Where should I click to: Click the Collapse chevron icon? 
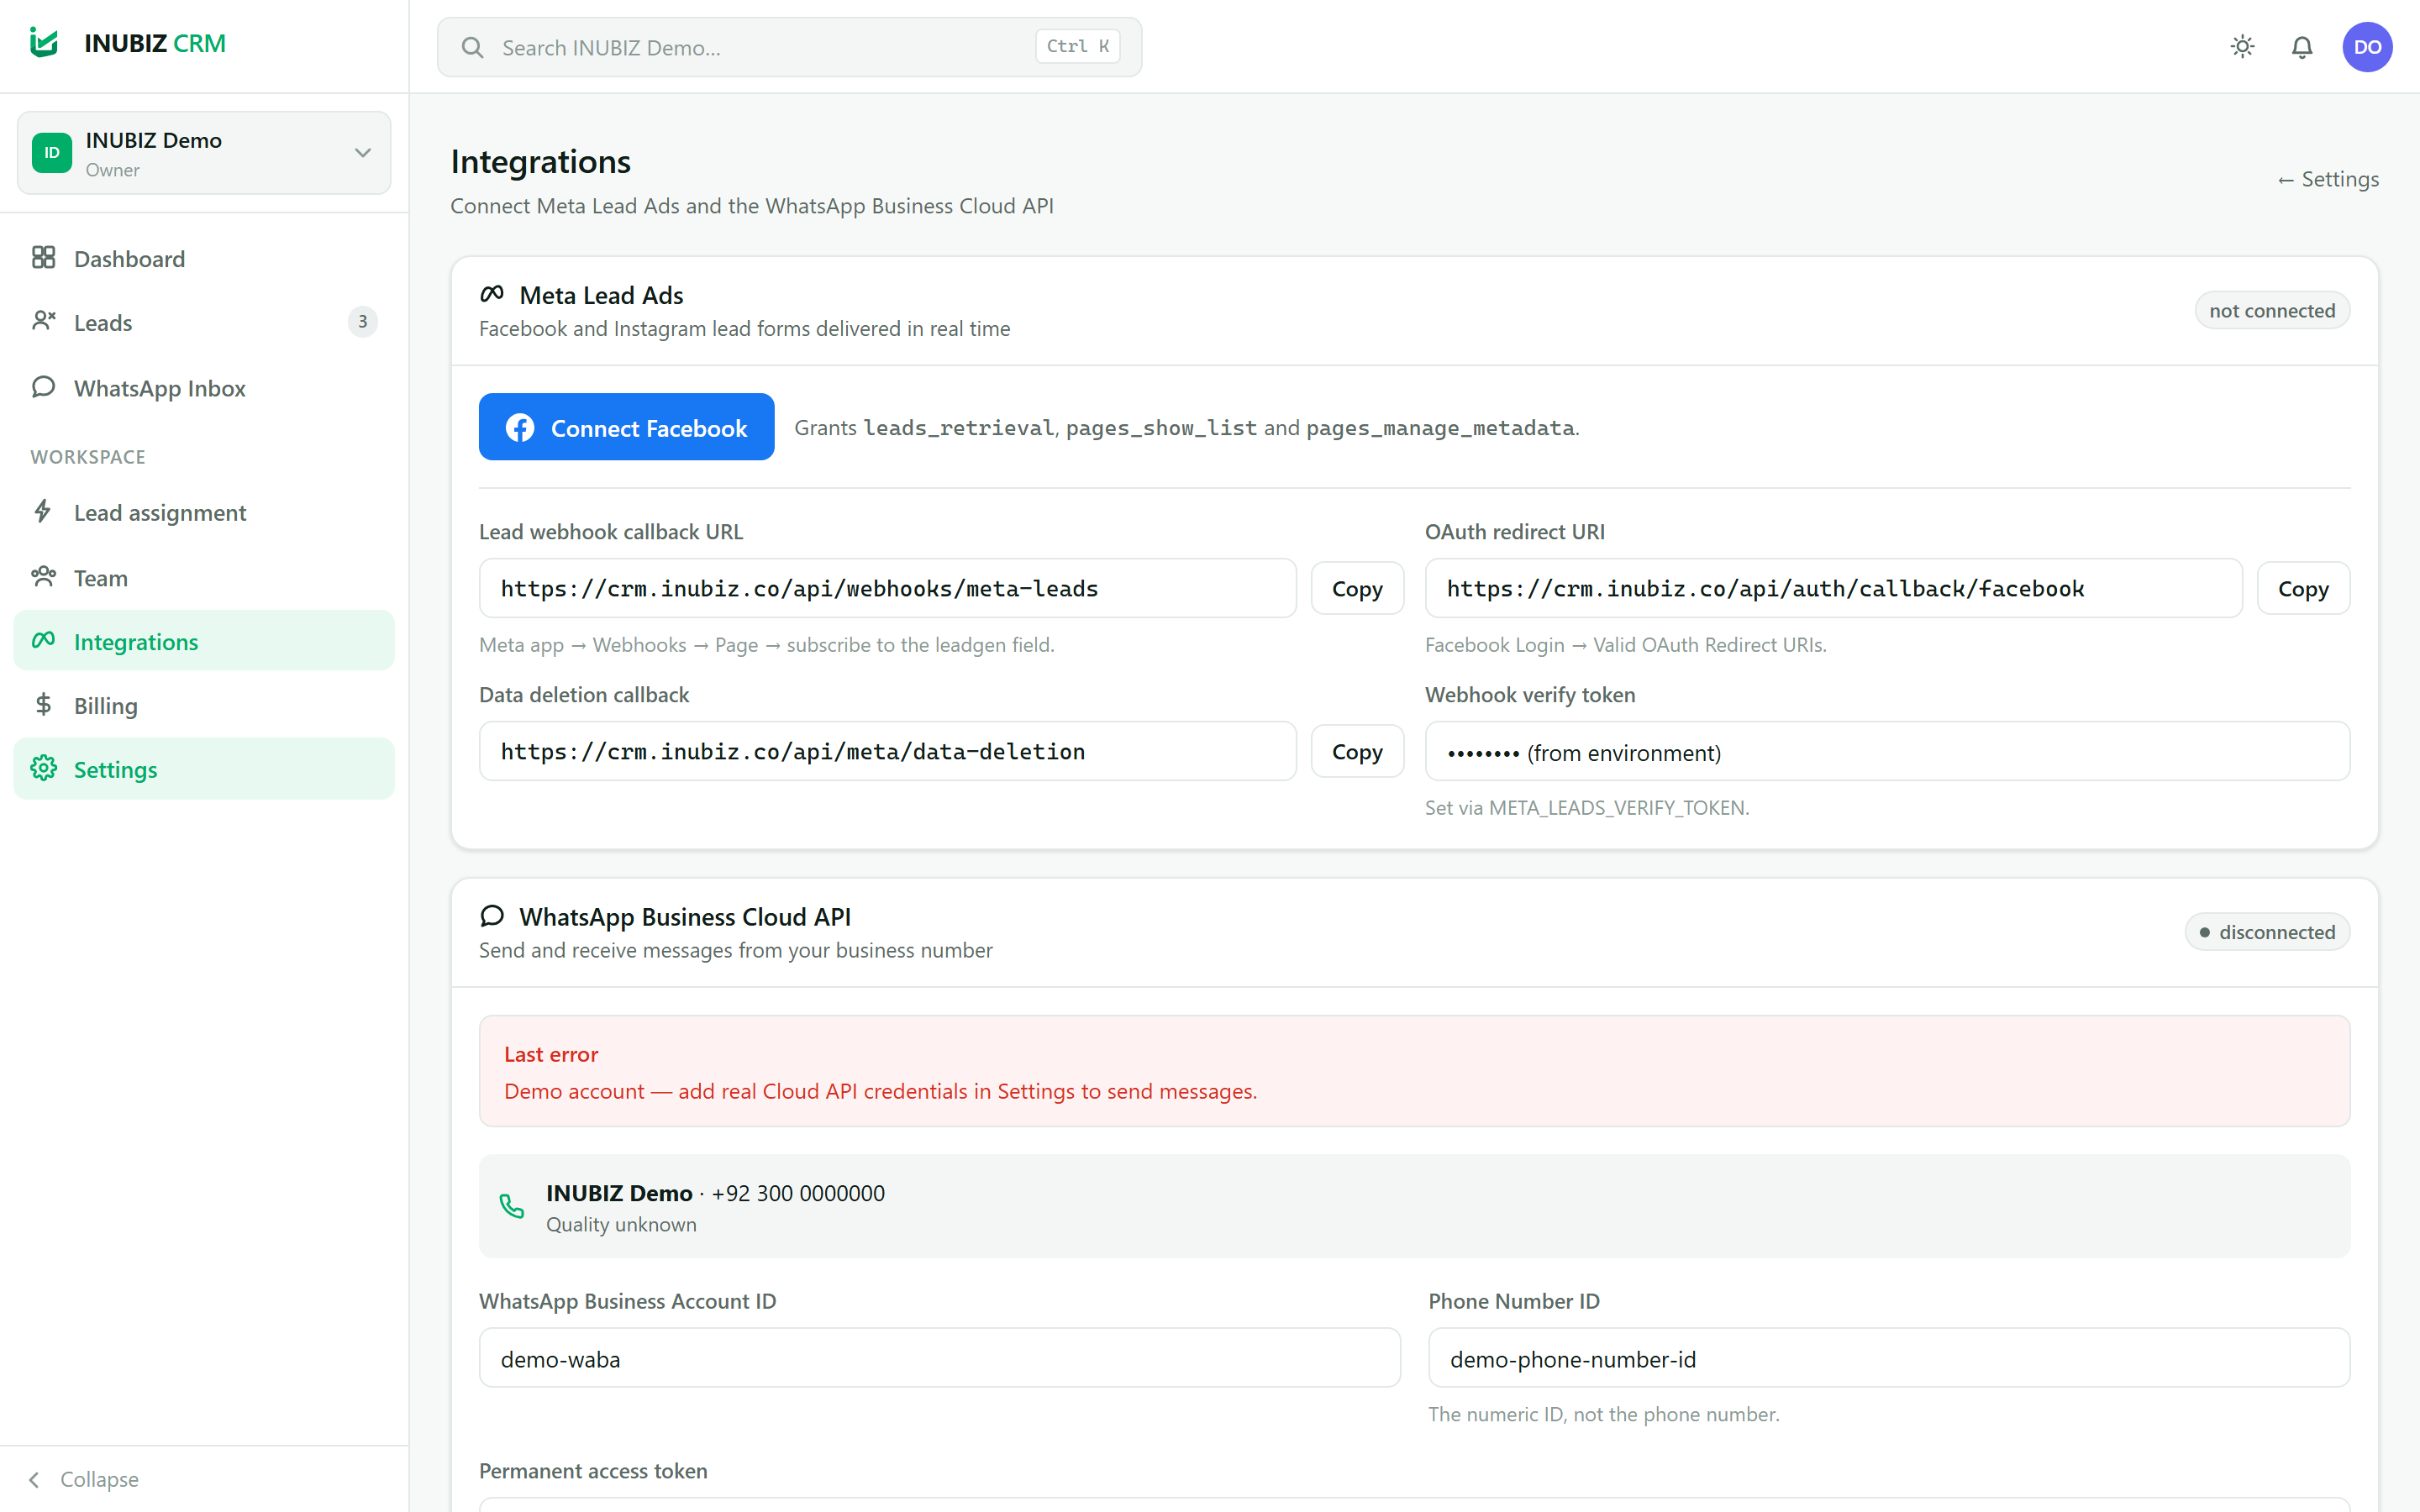coord(35,1479)
